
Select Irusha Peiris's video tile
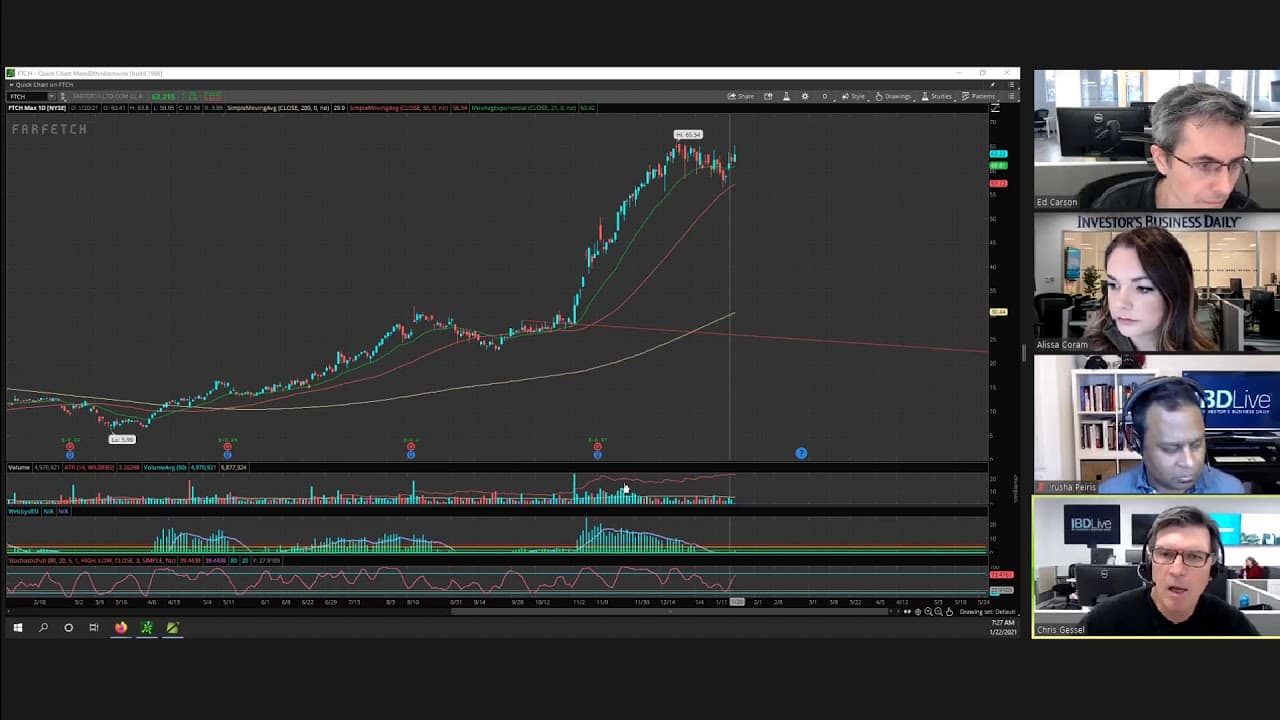(x=1157, y=425)
